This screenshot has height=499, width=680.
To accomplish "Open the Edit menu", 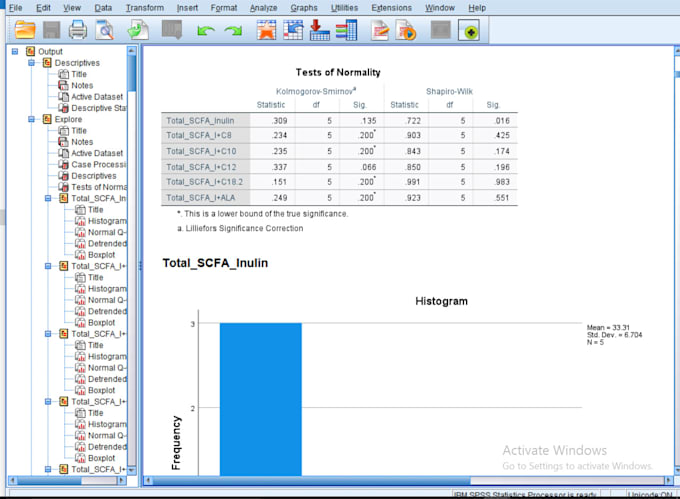I will (43, 8).
